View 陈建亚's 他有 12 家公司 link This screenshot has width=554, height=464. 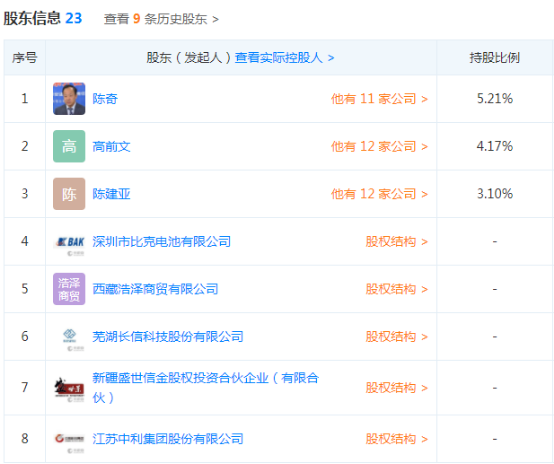tap(379, 194)
